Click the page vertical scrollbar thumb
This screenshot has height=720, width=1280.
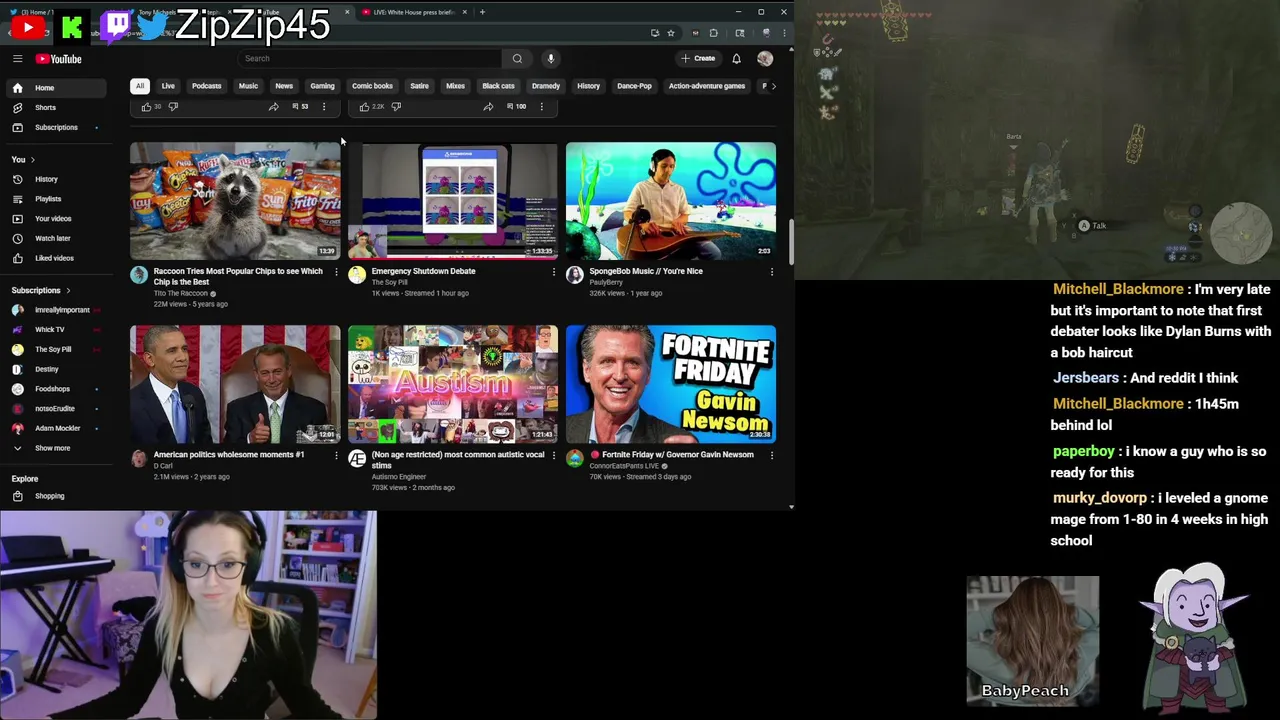click(x=790, y=242)
